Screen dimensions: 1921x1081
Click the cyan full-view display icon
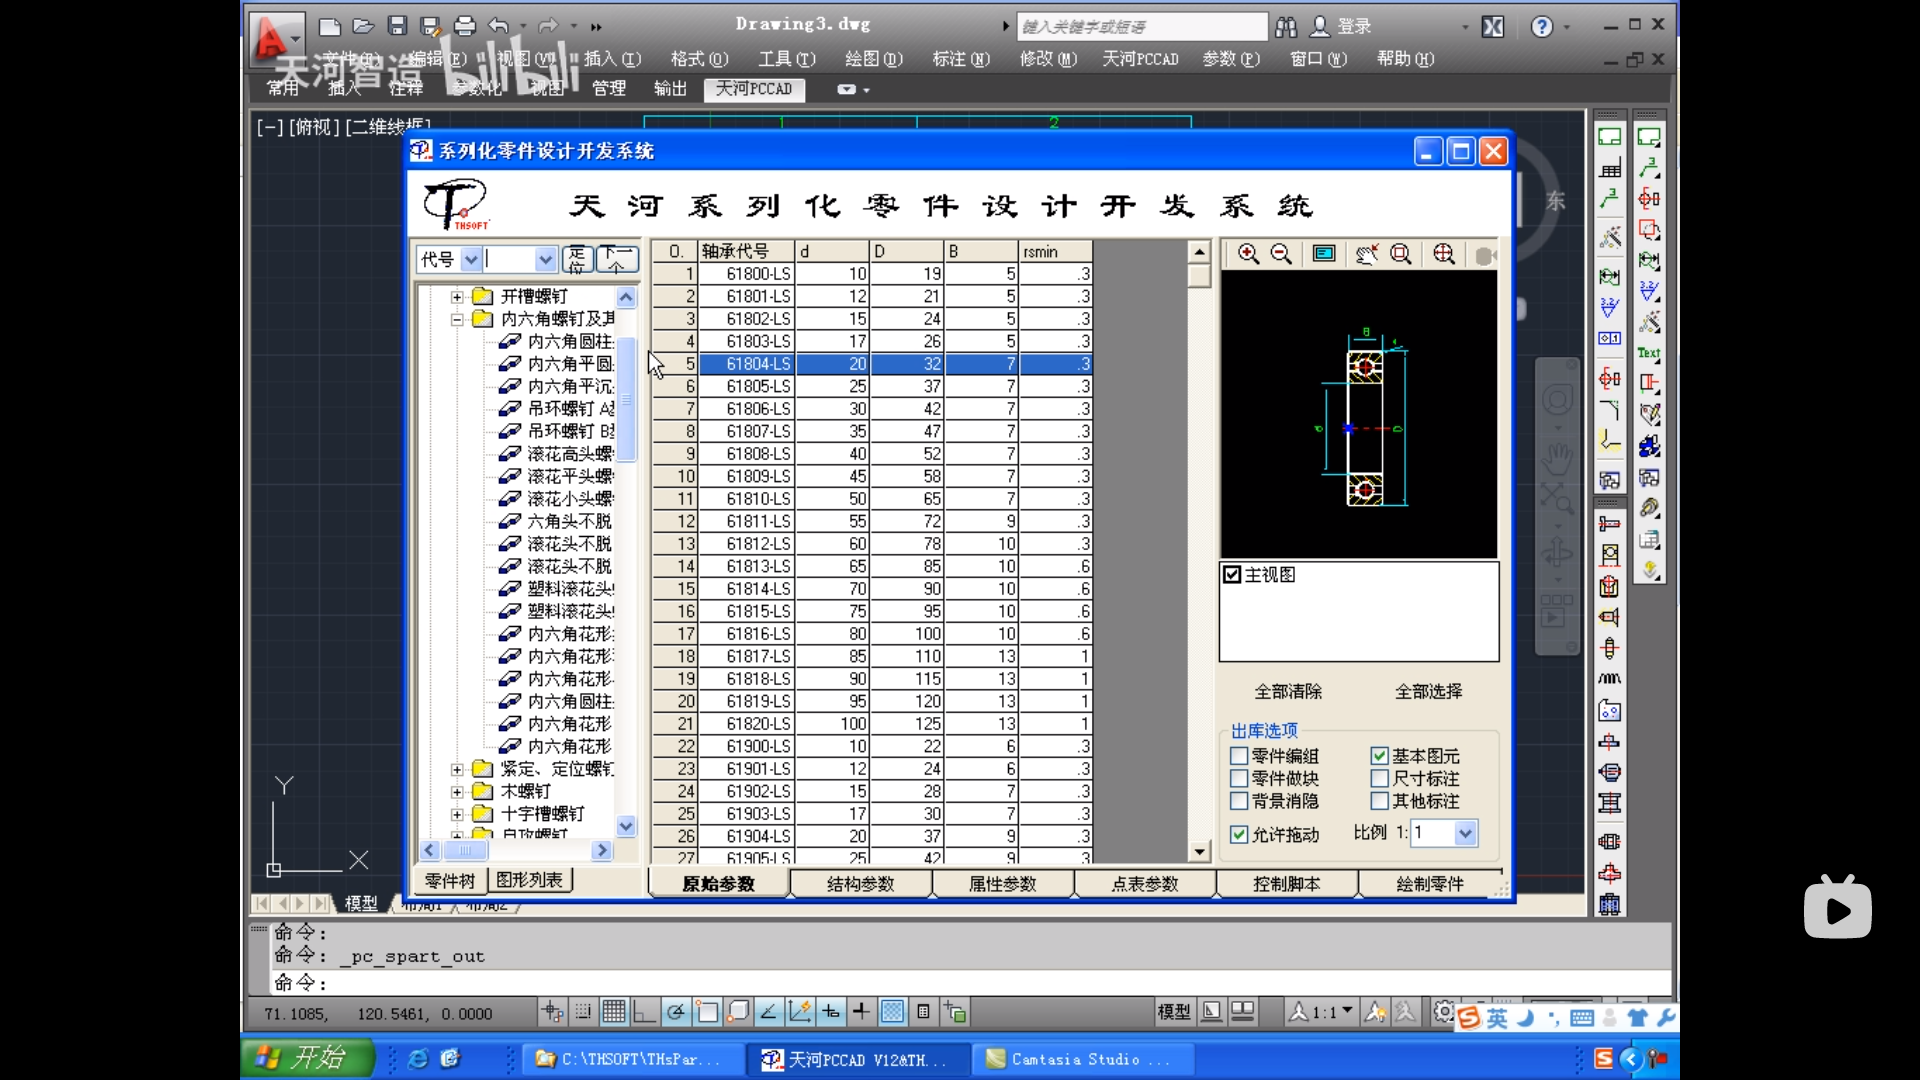[x=1324, y=254]
